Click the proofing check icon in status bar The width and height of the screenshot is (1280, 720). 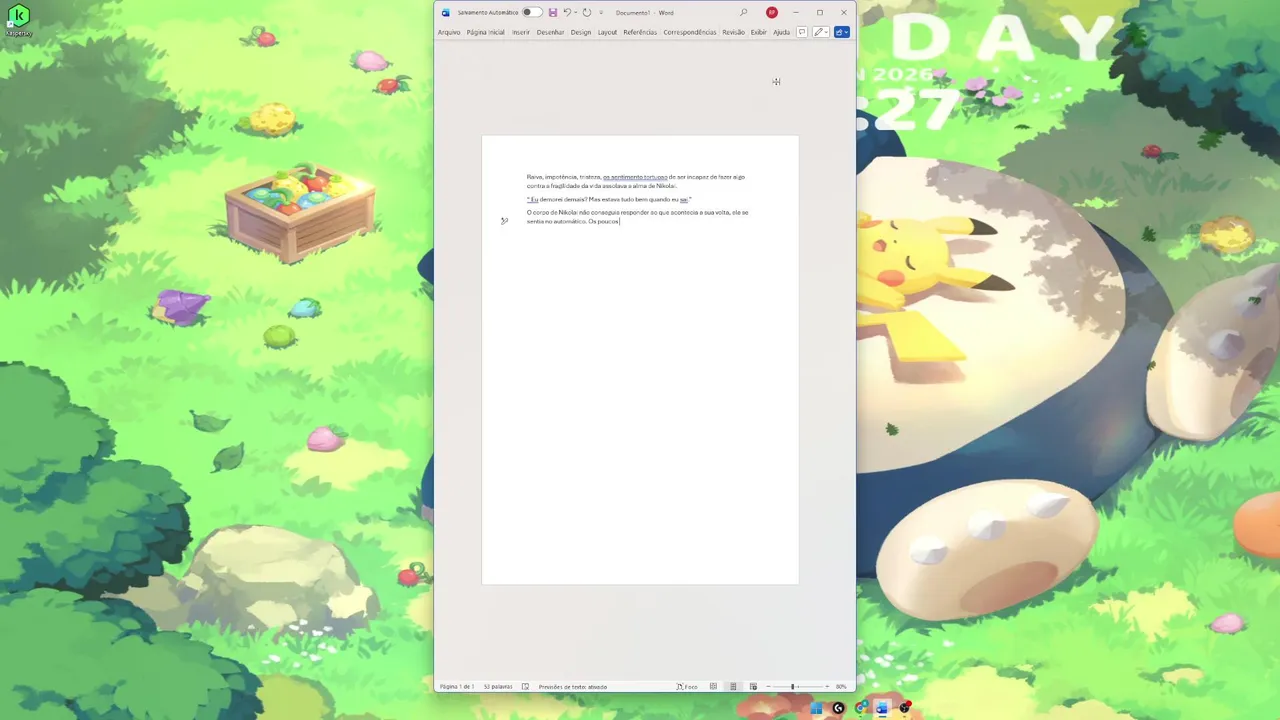click(525, 687)
